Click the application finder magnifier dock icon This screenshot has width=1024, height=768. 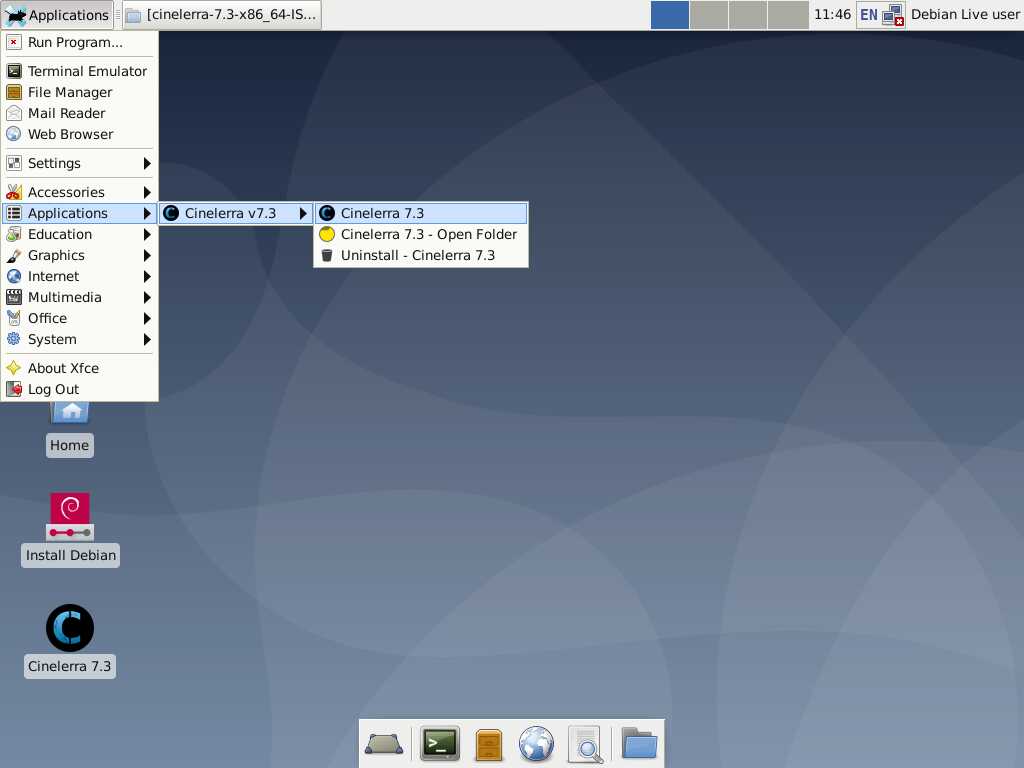[x=585, y=744]
